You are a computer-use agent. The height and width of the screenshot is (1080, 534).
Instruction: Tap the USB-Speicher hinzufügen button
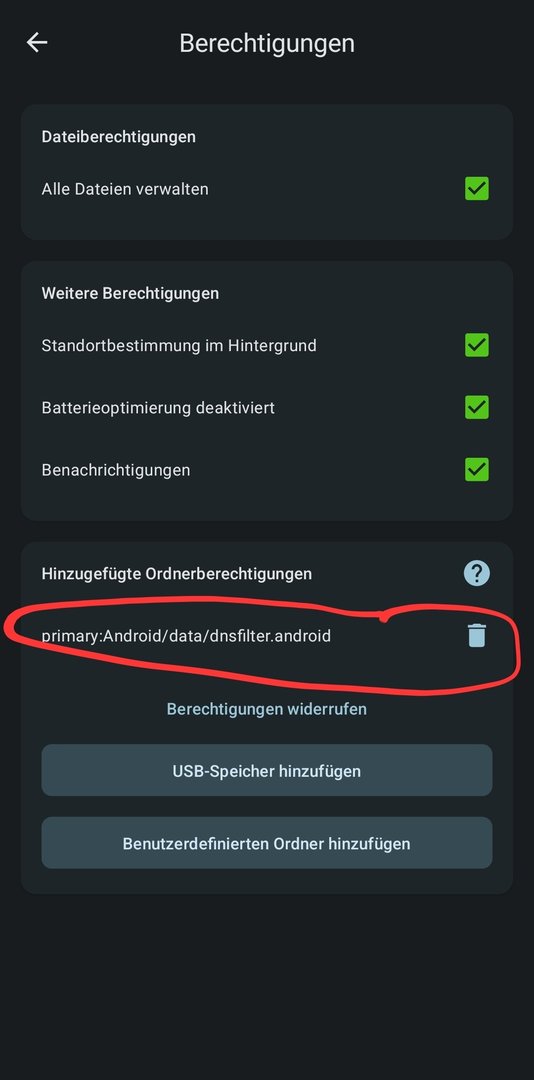tap(267, 770)
